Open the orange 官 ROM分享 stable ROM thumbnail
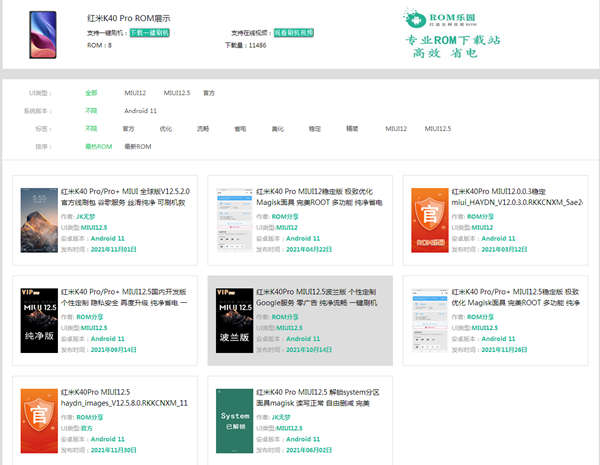Screen dimensions: 600x465 point(430,222)
